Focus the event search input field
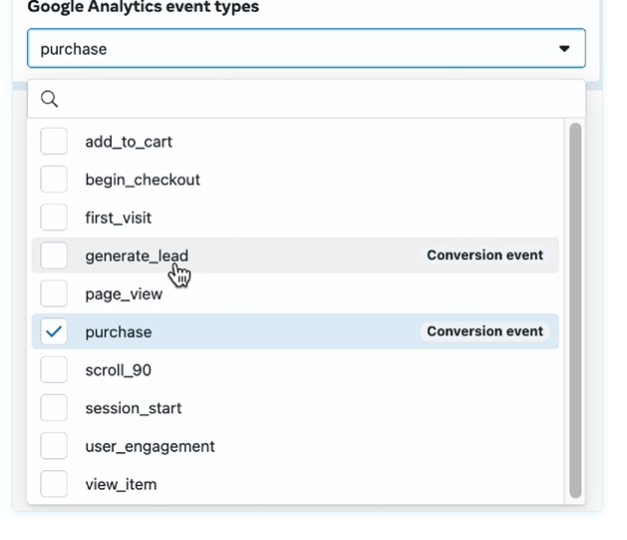The width and height of the screenshot is (627, 540). 306,99
